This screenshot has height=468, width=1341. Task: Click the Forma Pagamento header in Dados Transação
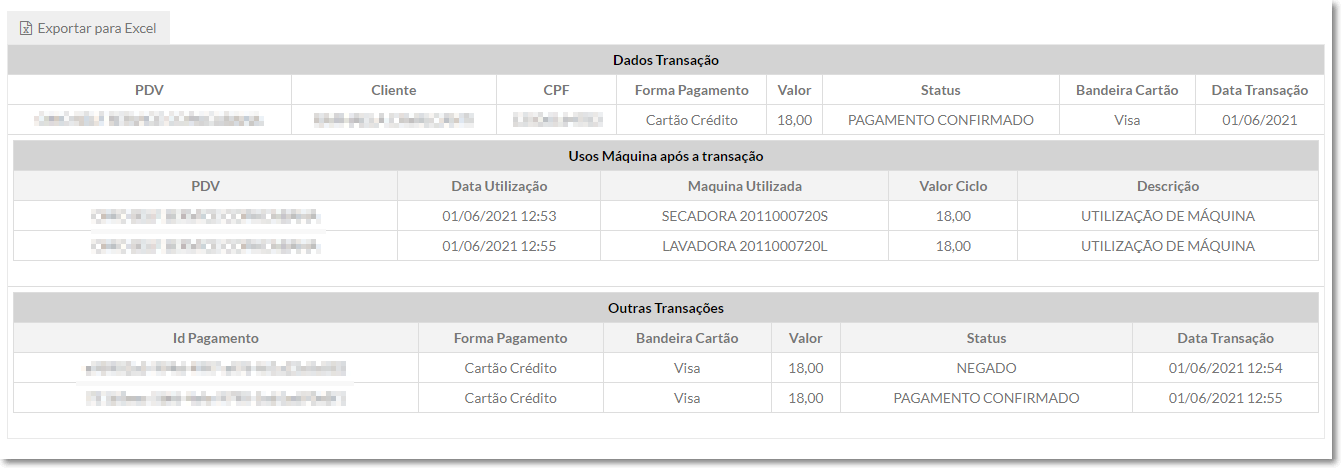(x=692, y=90)
